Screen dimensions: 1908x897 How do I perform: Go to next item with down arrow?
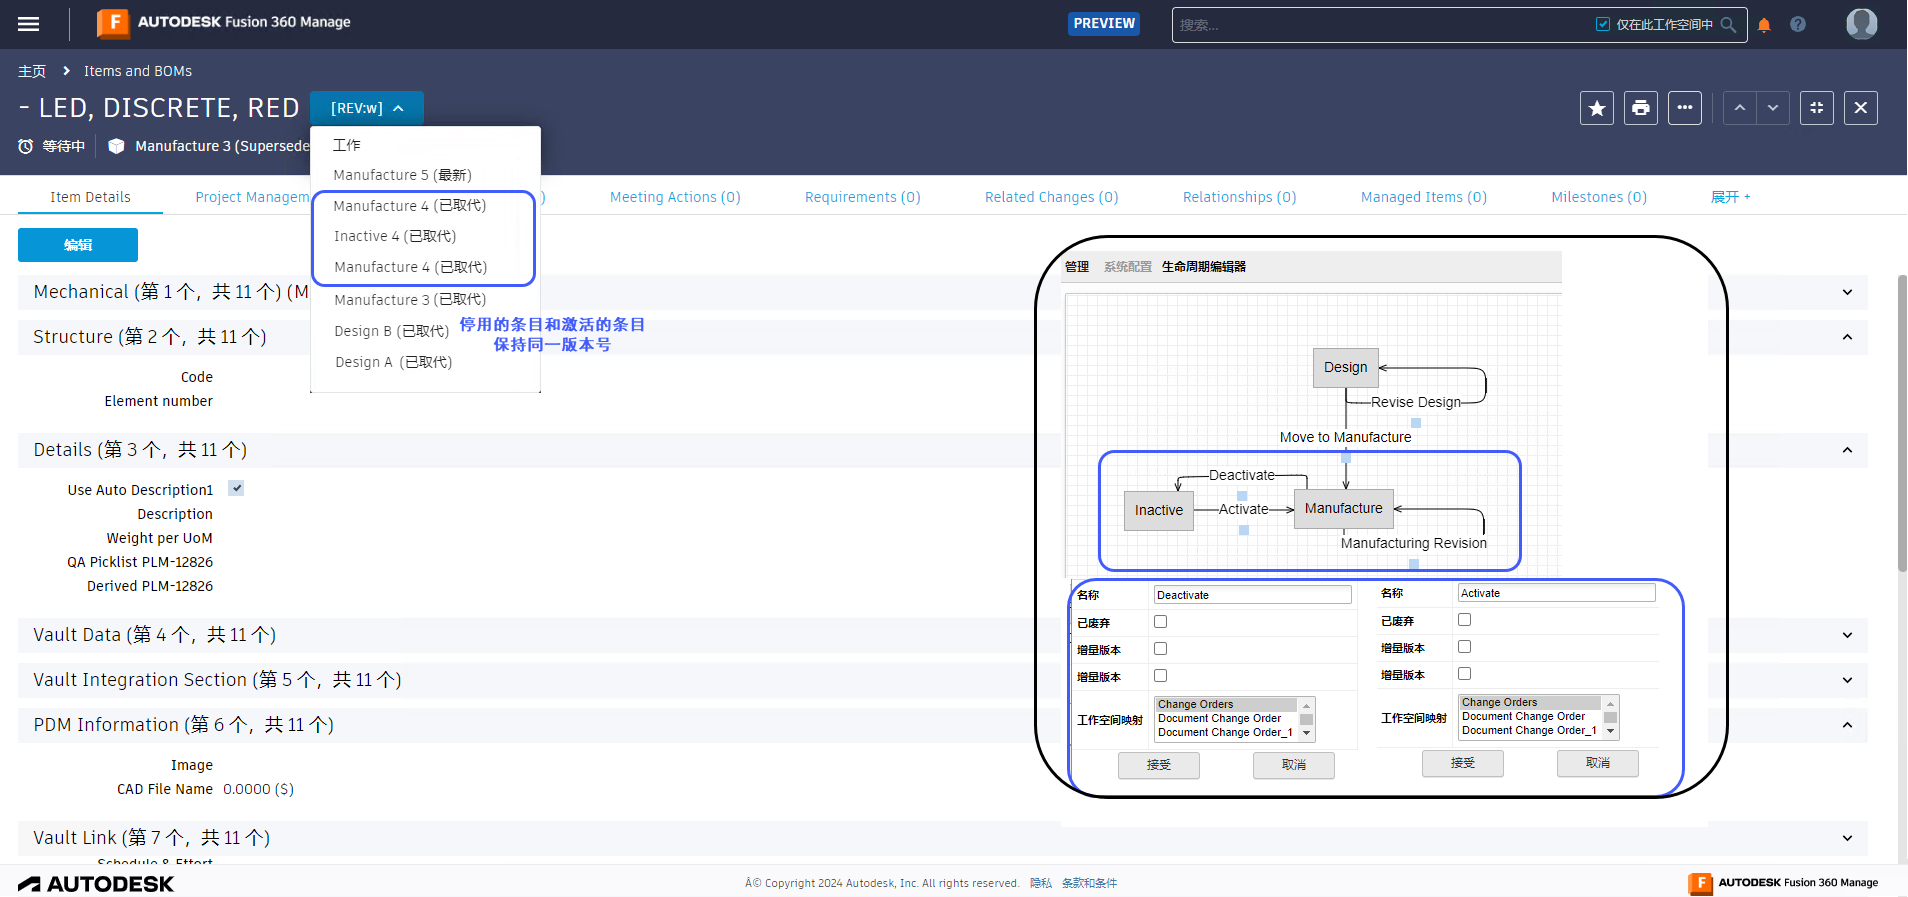(x=1773, y=108)
